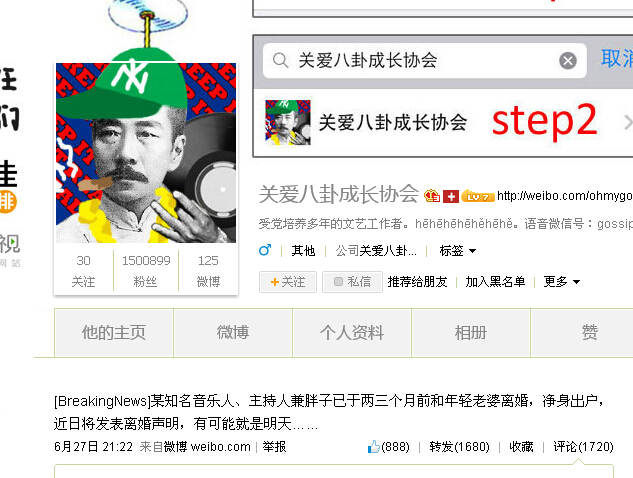Expand the 标签 dropdown
The width and height of the screenshot is (633, 478).
click(x=457, y=251)
